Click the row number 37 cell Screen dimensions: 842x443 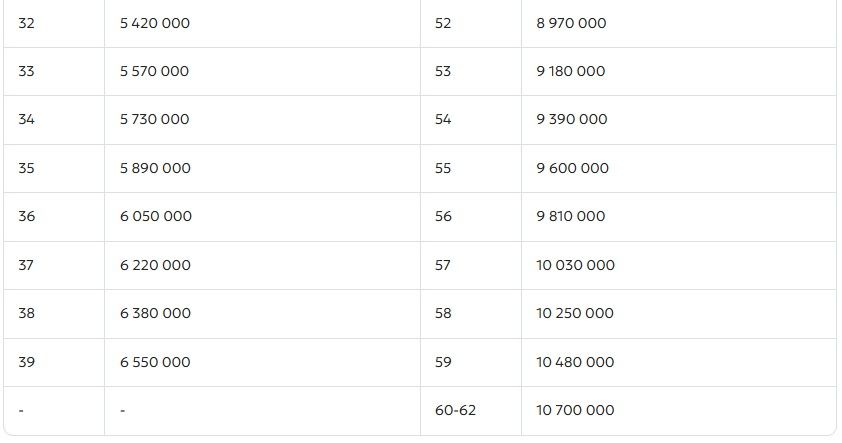pos(26,265)
